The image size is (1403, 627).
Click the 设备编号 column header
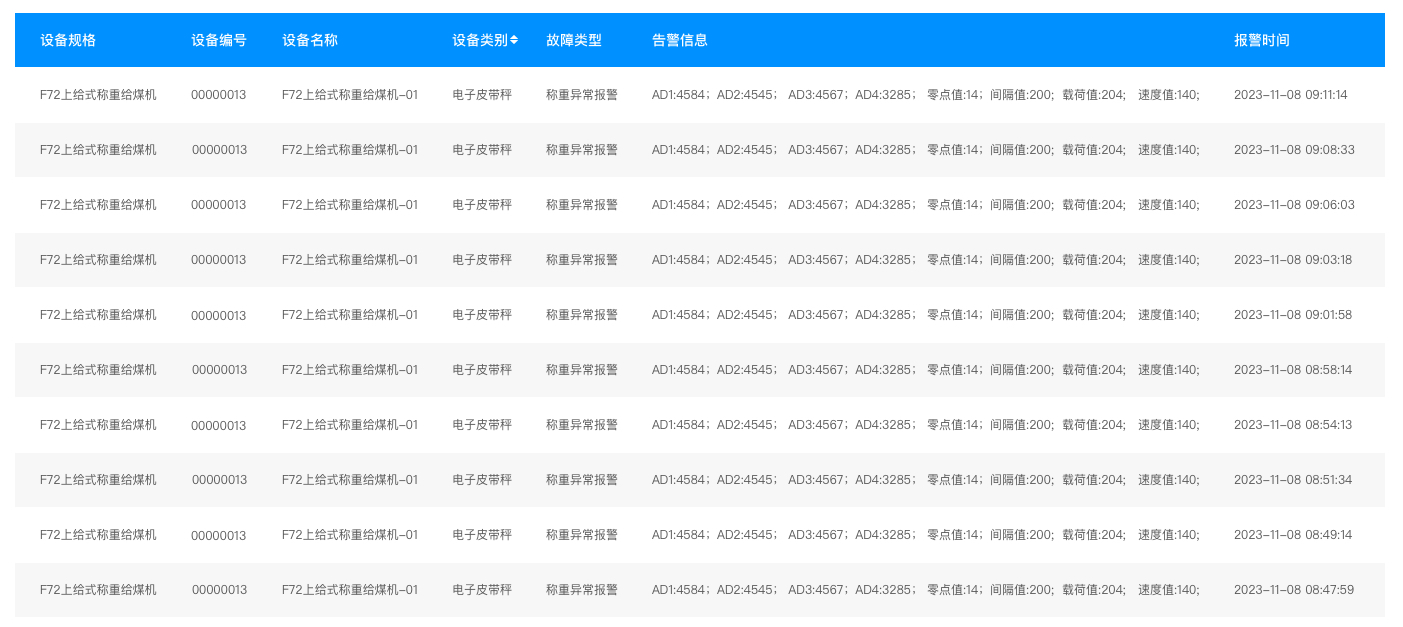pyautogui.click(x=217, y=40)
